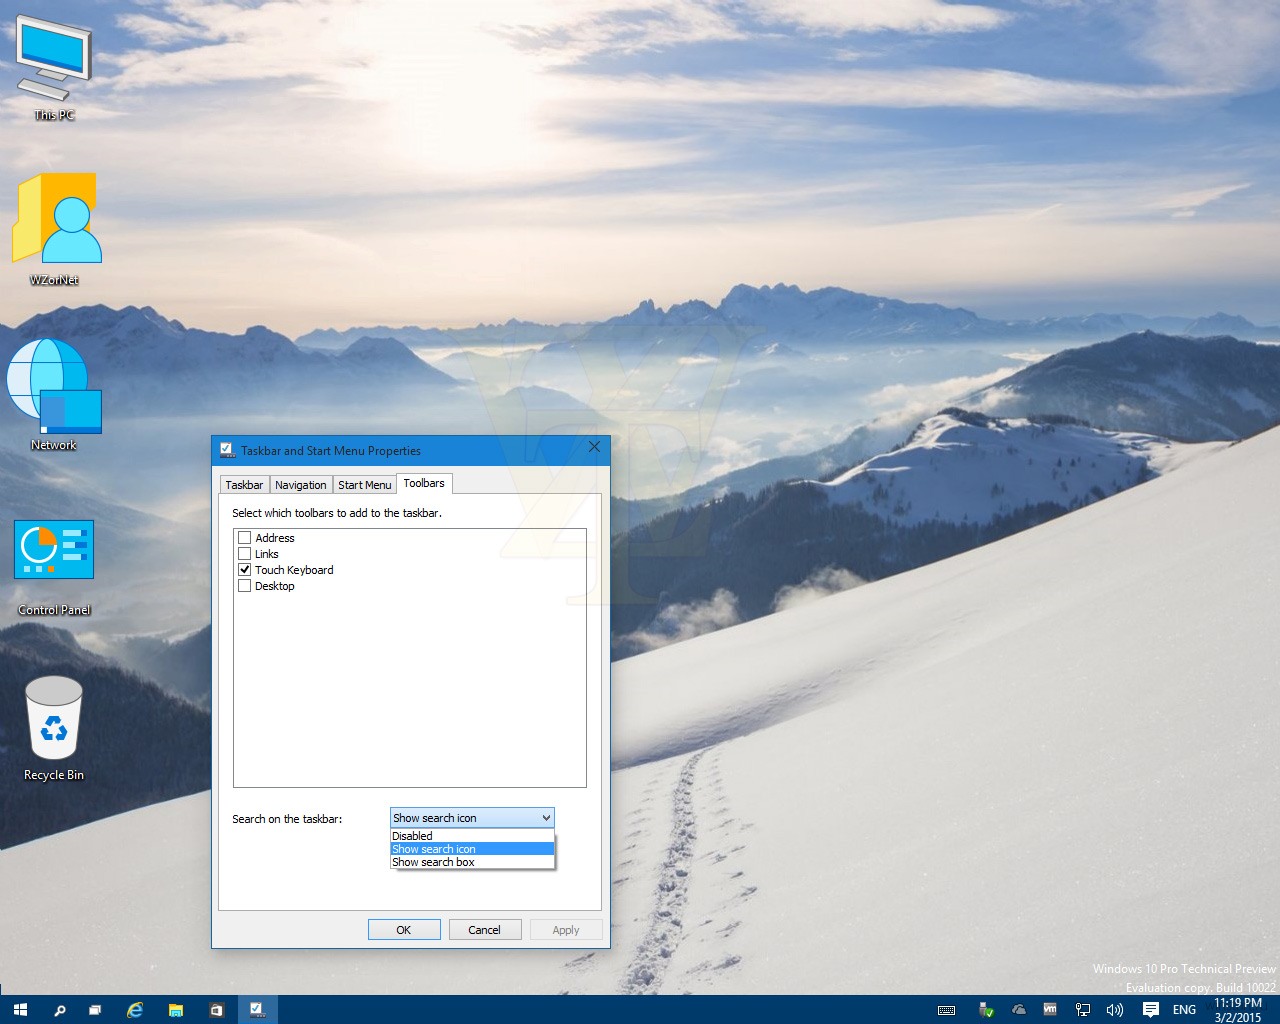Open the Store icon on the taskbar

pos(216,1010)
